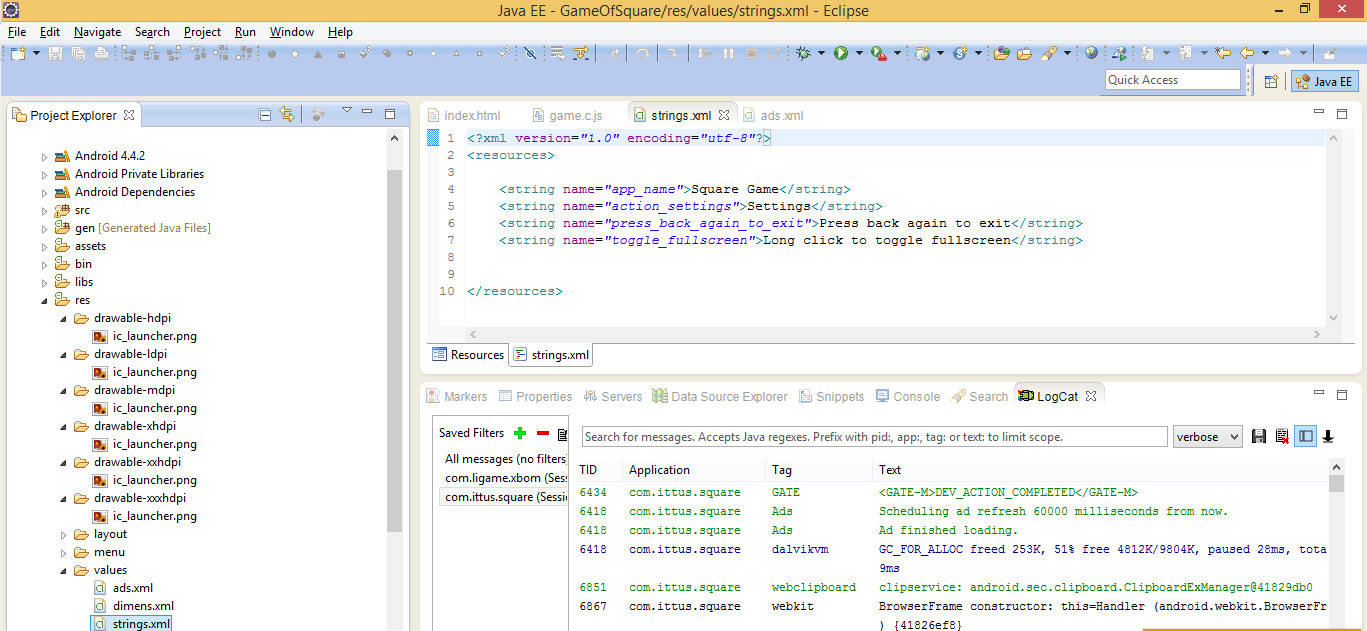Clear the LogCat log output

(1282, 436)
